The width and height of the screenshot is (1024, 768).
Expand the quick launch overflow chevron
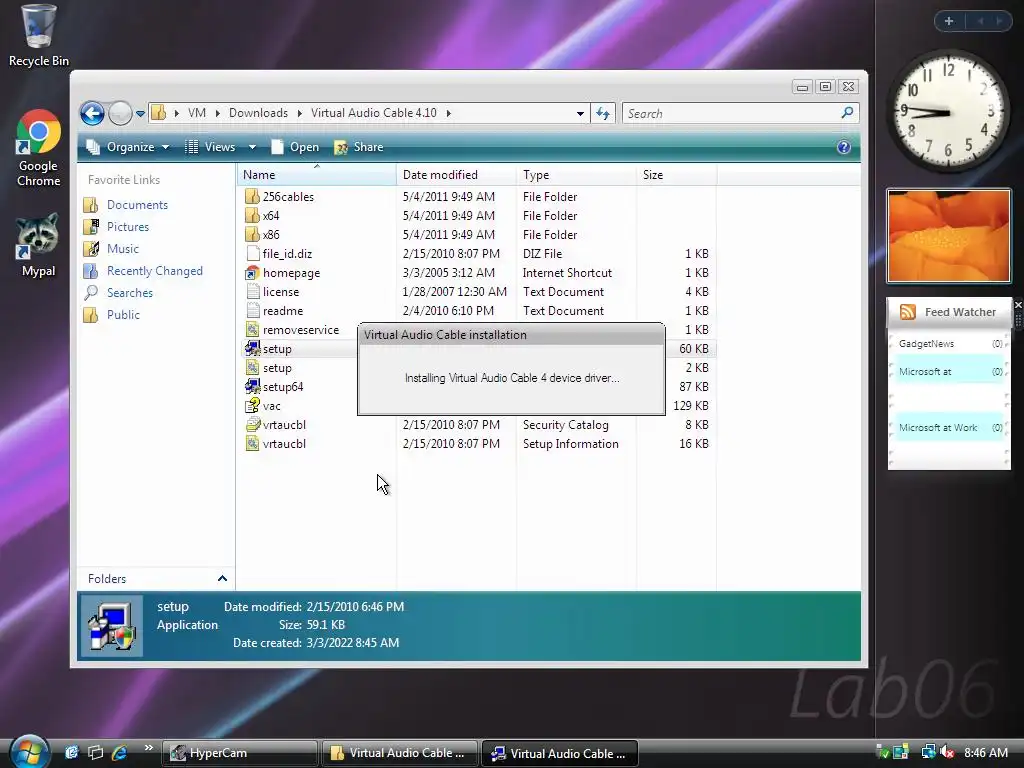coord(149,748)
